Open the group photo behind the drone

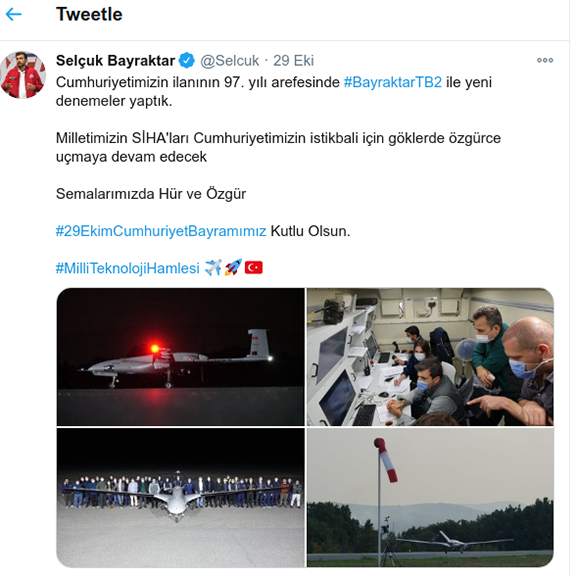coord(180,497)
